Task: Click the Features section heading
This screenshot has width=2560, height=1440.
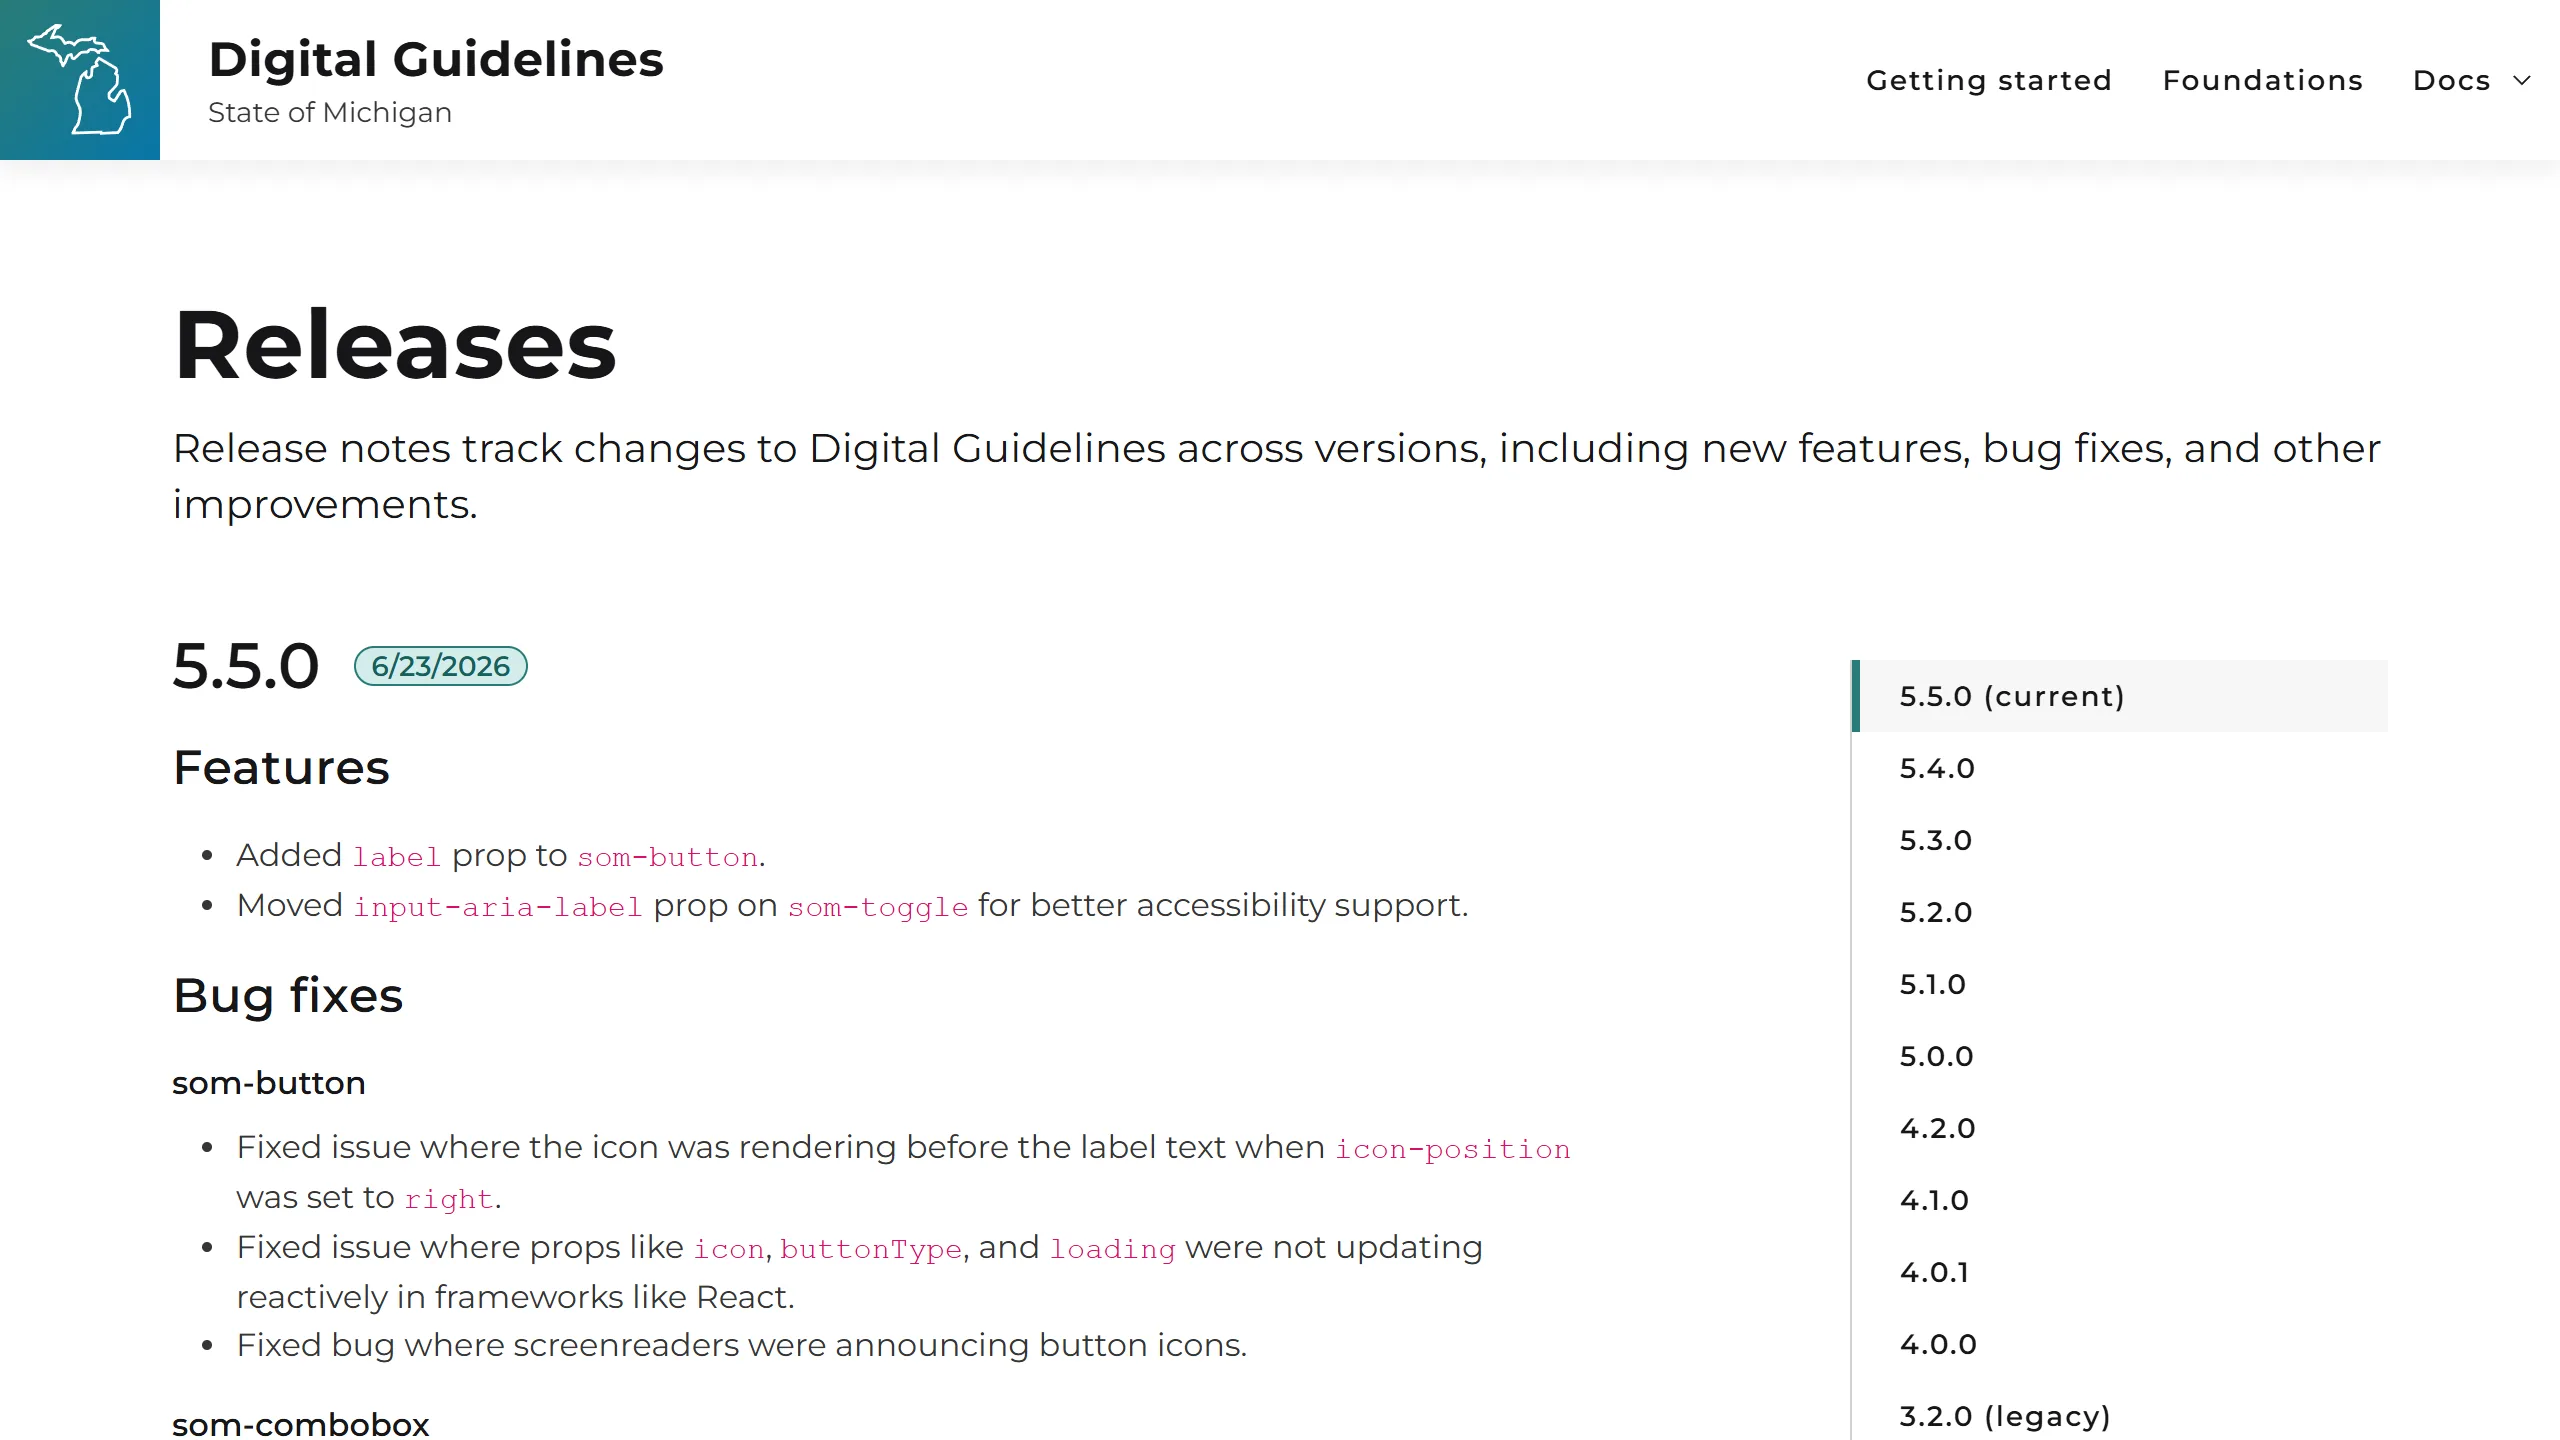Action: click(x=281, y=768)
